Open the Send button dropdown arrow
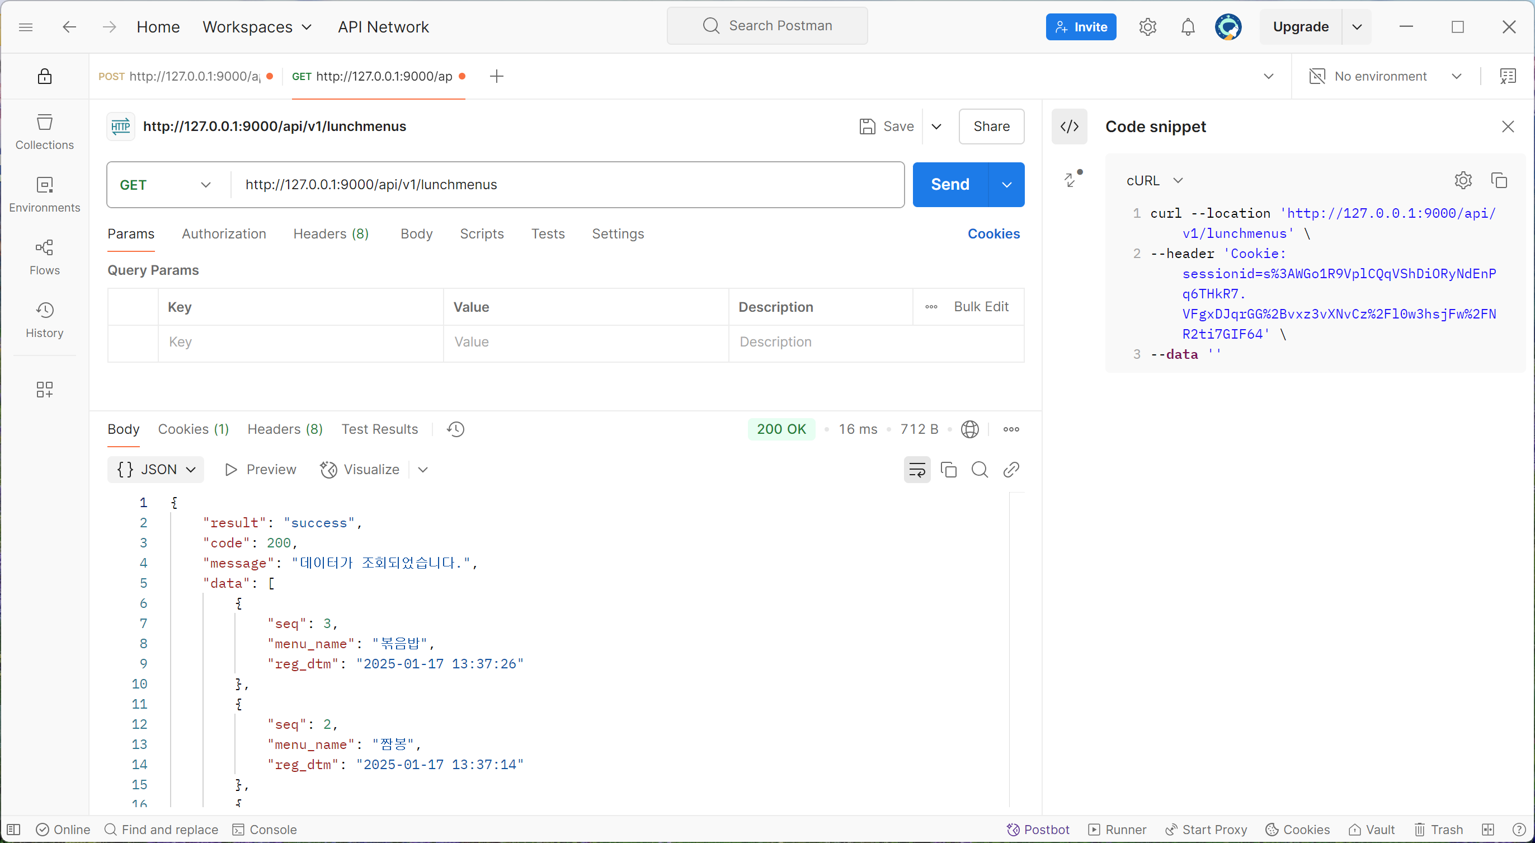This screenshot has width=1535, height=843. 1007,185
